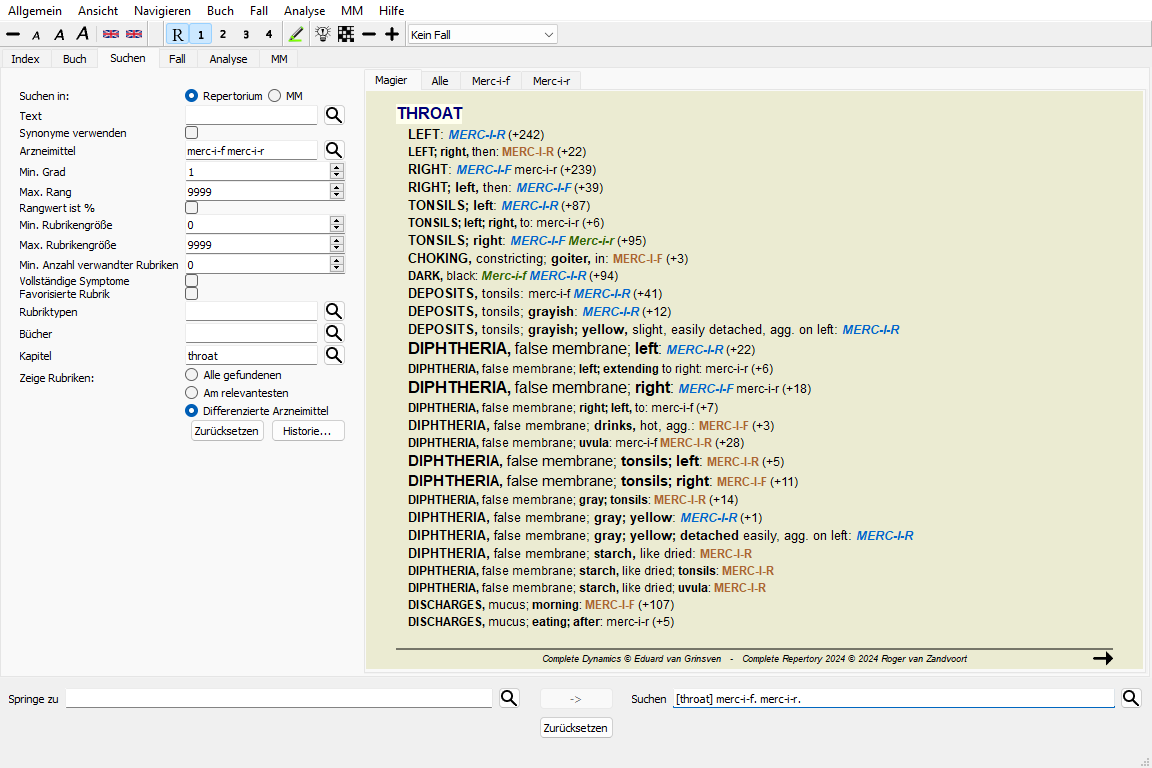Check the Favorisierte Rubrik checkbox
Screen dimensions: 1152x768
(192, 294)
